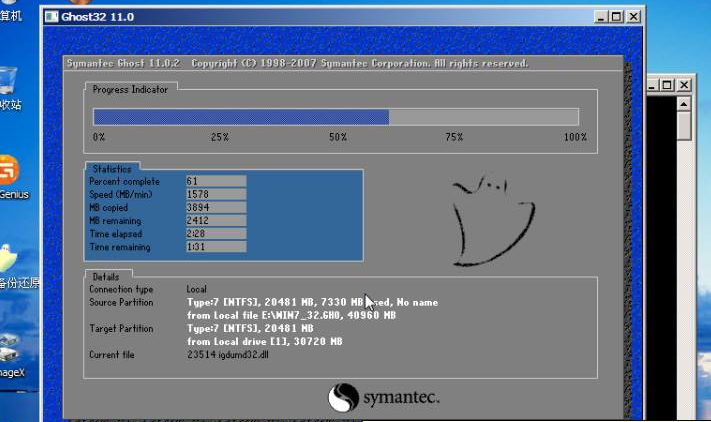Click the Source Partition NTFS details line
711x422 pixels.
[x=312, y=302]
